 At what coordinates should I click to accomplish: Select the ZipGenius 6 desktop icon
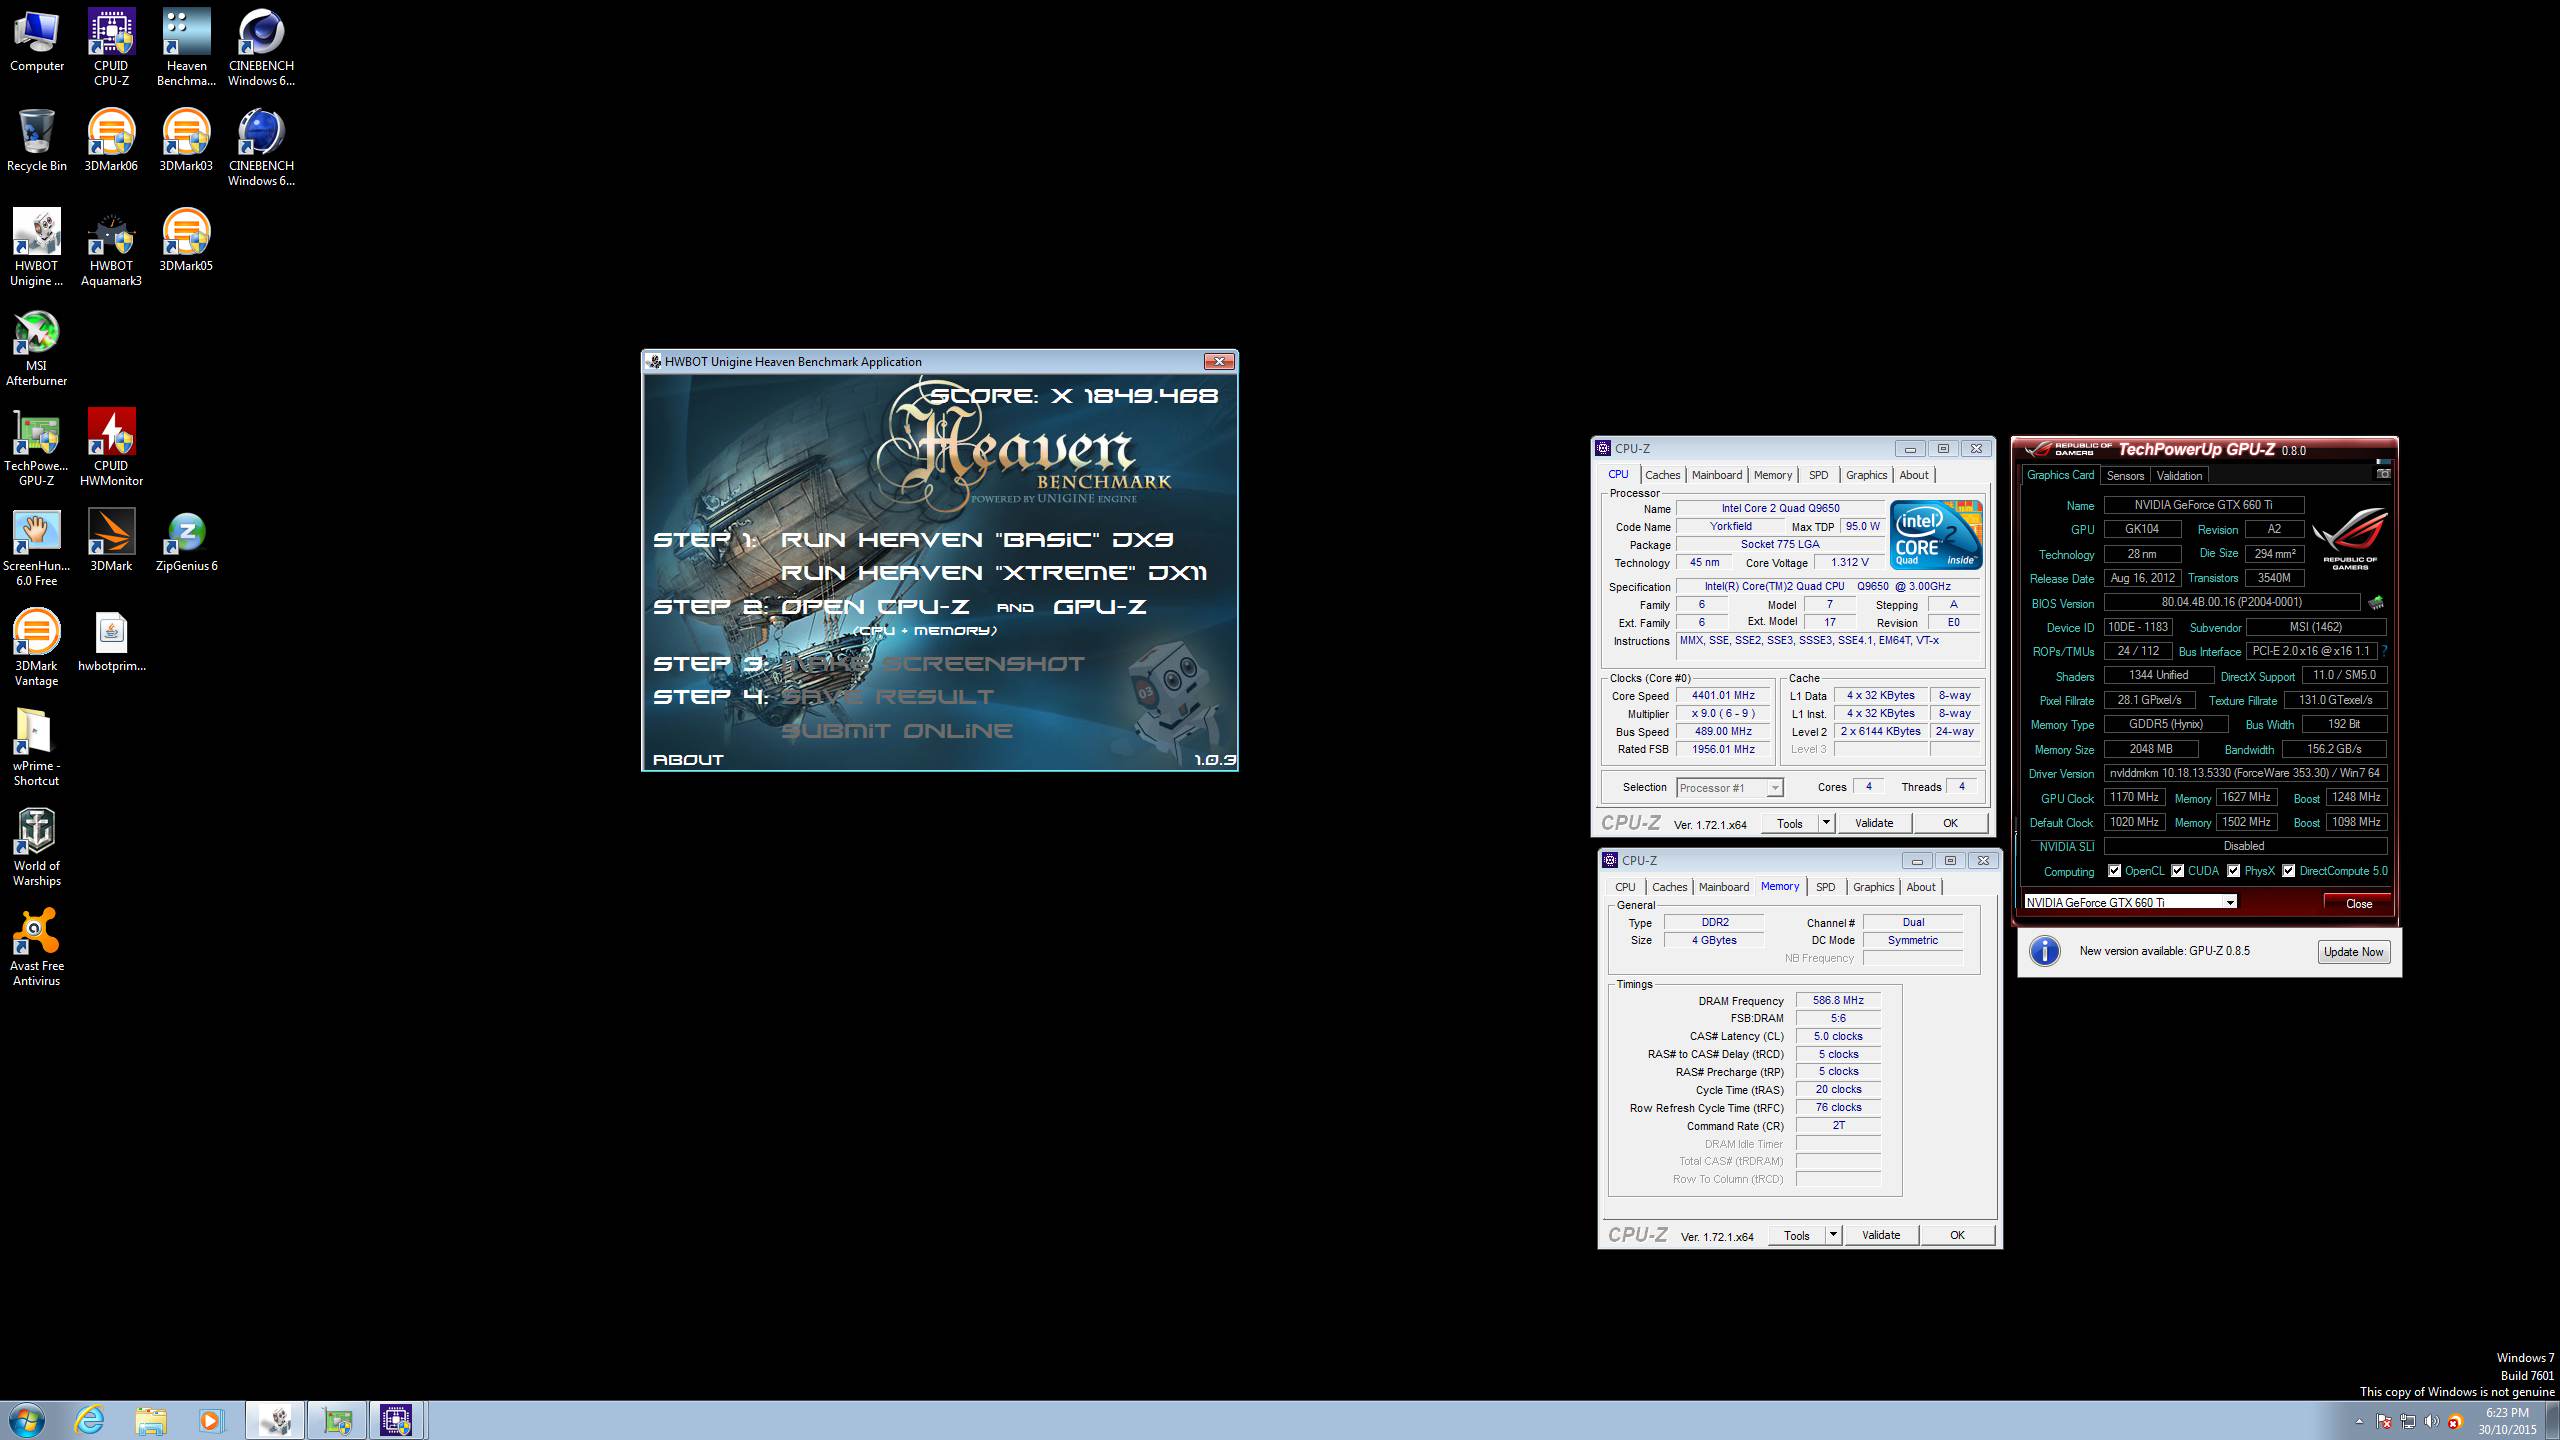click(186, 540)
